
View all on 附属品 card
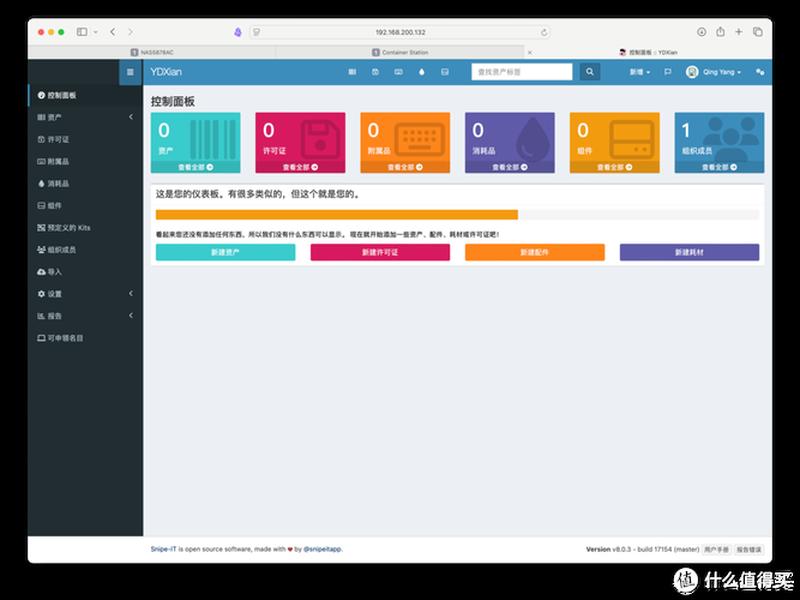(405, 167)
